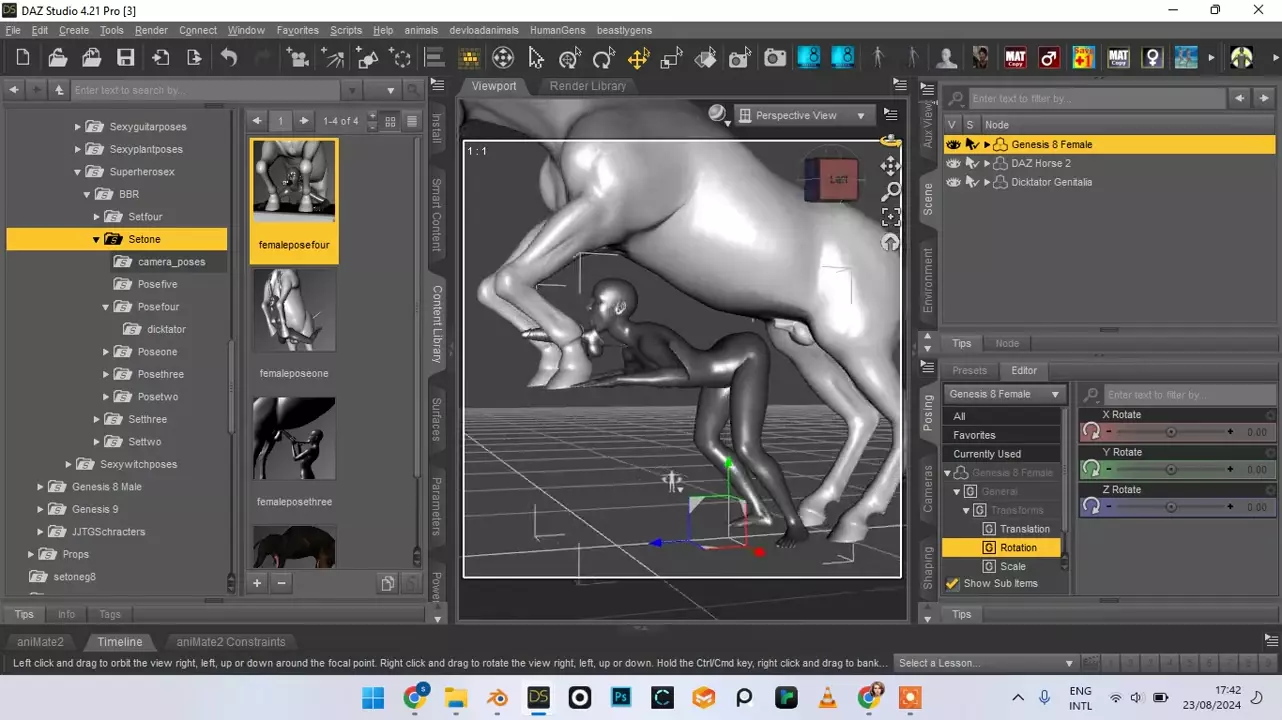Viewport: 1282px width, 720px height.
Task: Click the X Rotate slider
Action: click(x=1170, y=432)
